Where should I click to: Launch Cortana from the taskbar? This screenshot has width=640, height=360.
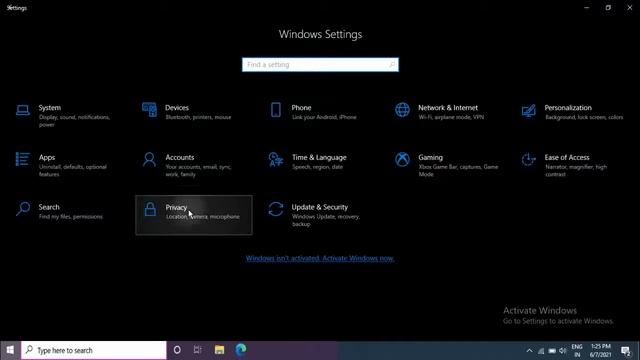pyautogui.click(x=177, y=350)
